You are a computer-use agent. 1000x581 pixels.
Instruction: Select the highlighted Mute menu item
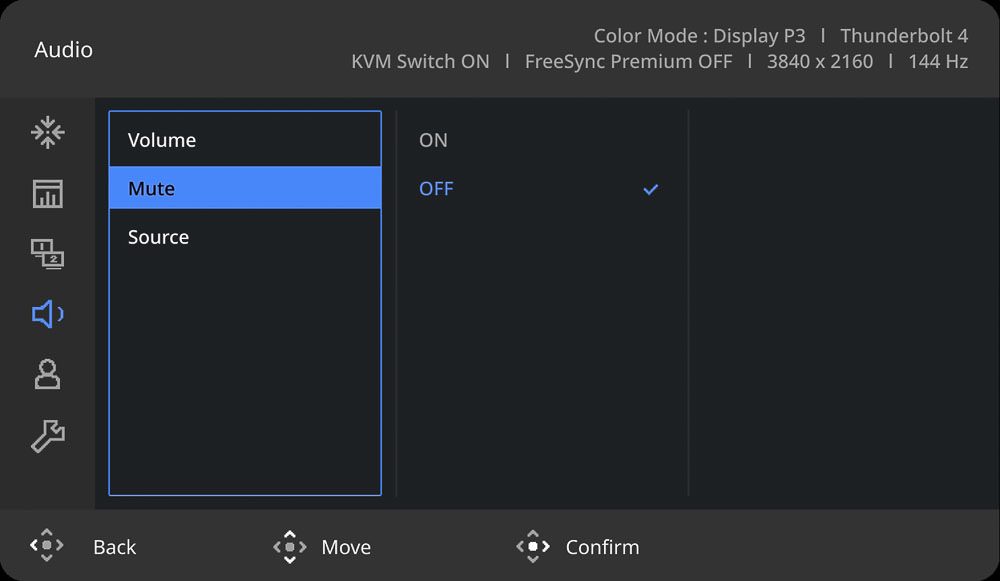[x=245, y=188]
